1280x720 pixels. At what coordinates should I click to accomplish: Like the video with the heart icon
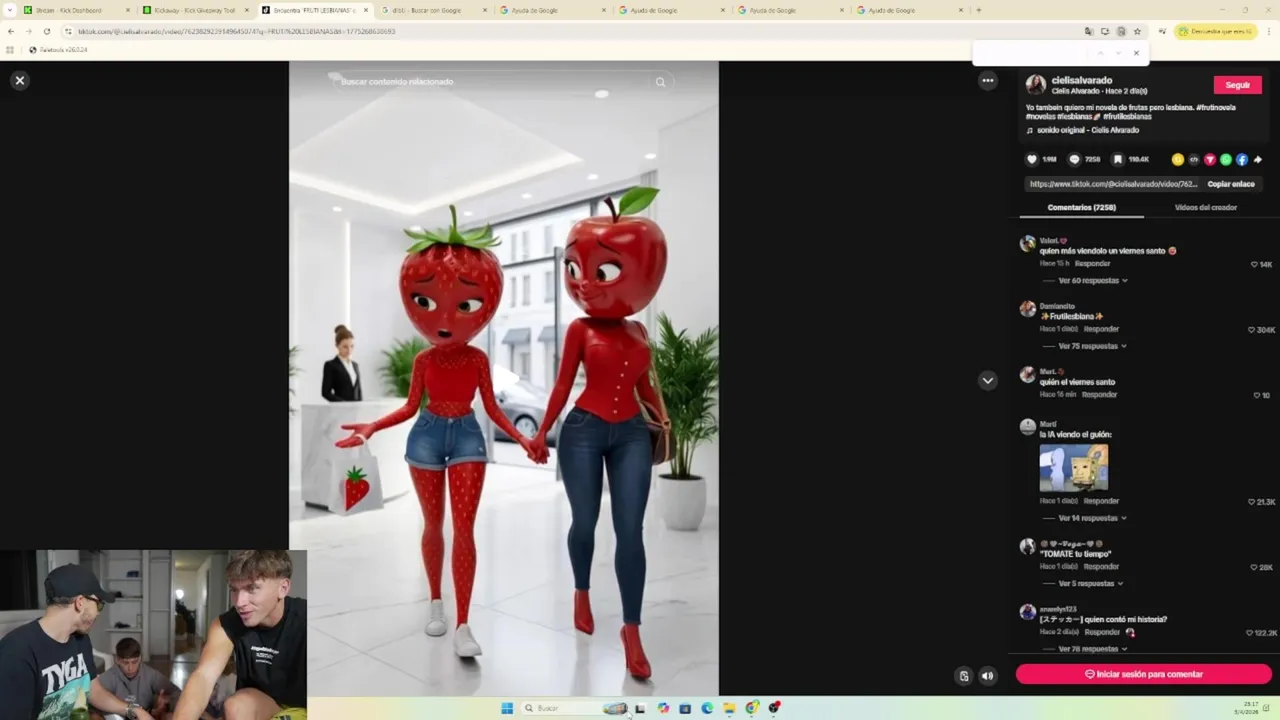tap(1032, 159)
